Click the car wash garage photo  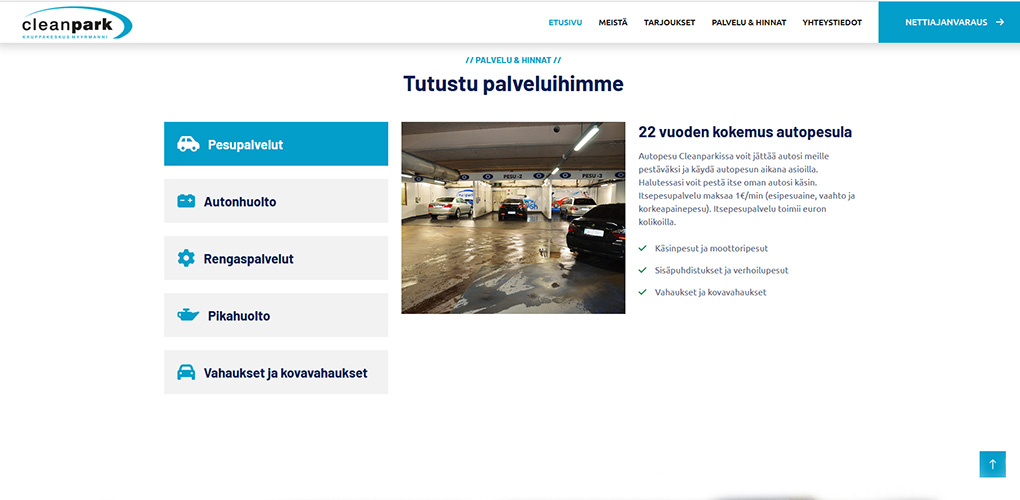(x=513, y=218)
